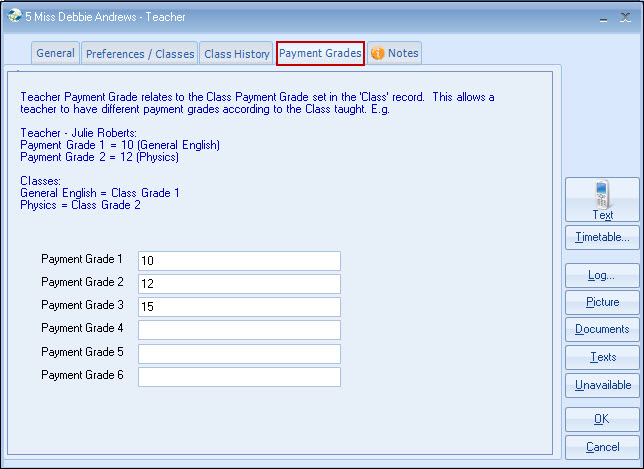Mark teacher as Unavailable
The height and width of the screenshot is (469, 644).
click(602, 385)
